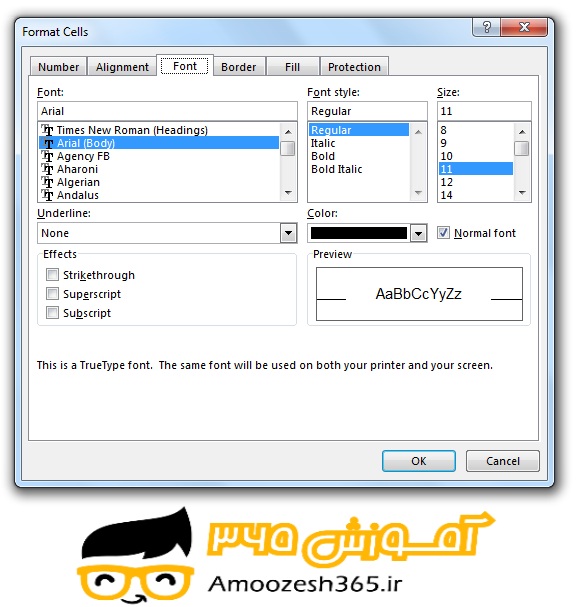Switch to the Border tab

coord(239,67)
